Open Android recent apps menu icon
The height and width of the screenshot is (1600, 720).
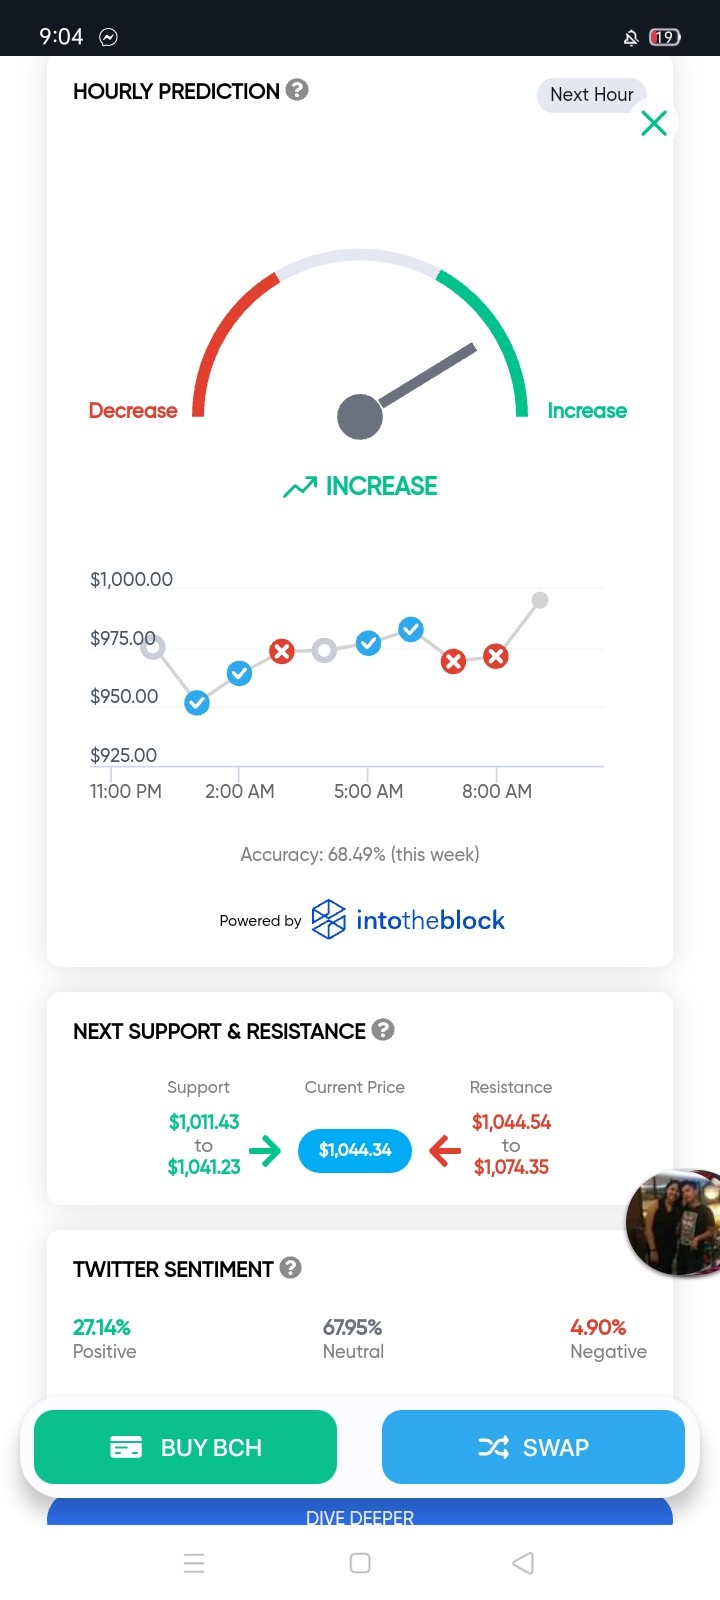tap(194, 1563)
